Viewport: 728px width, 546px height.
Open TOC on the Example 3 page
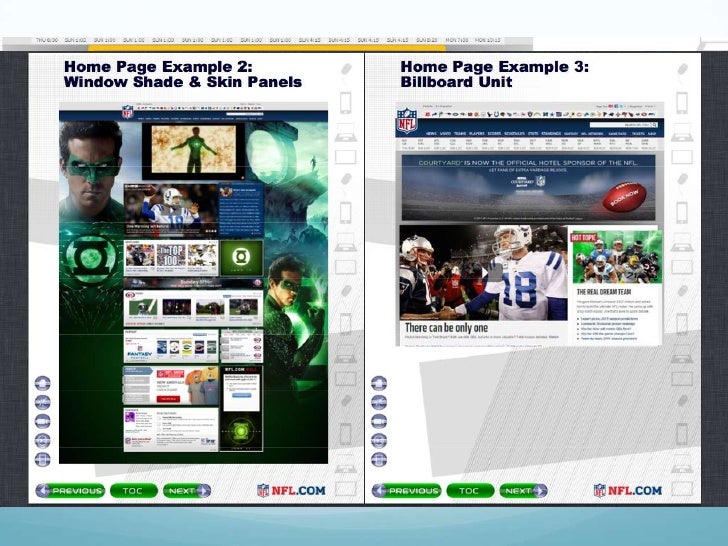tap(470, 491)
